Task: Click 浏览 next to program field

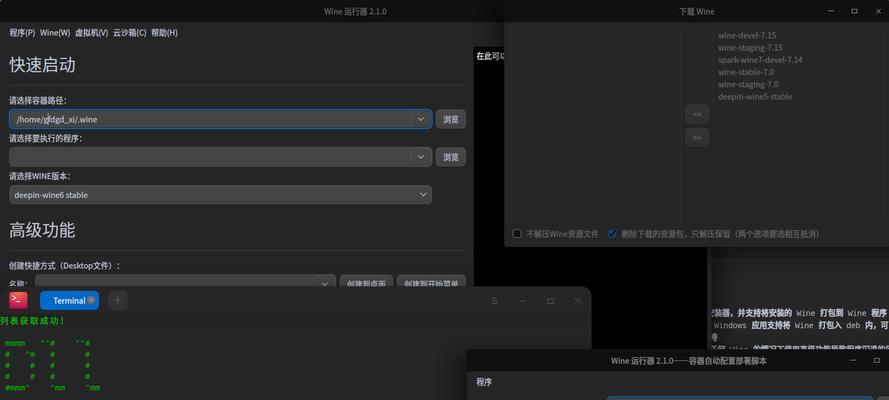Action: point(451,157)
